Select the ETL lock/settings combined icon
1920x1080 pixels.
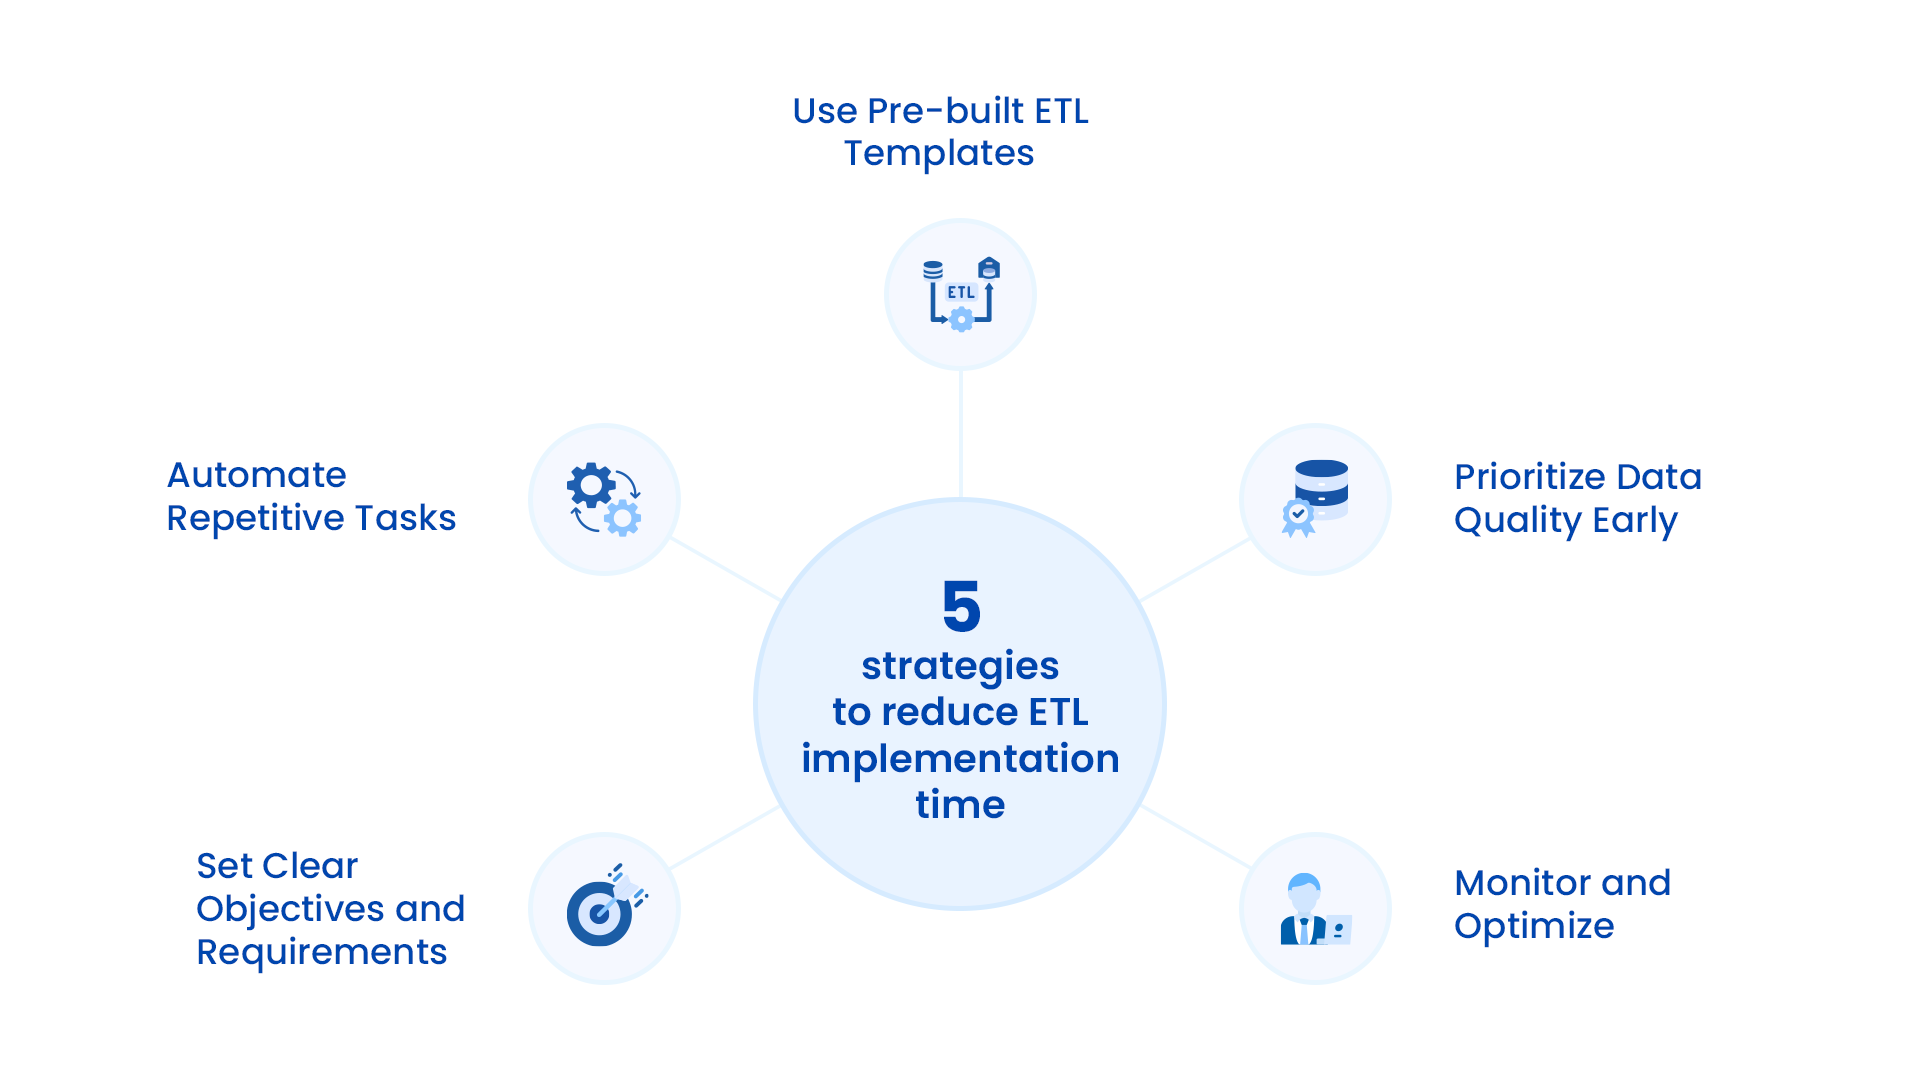tap(969, 289)
